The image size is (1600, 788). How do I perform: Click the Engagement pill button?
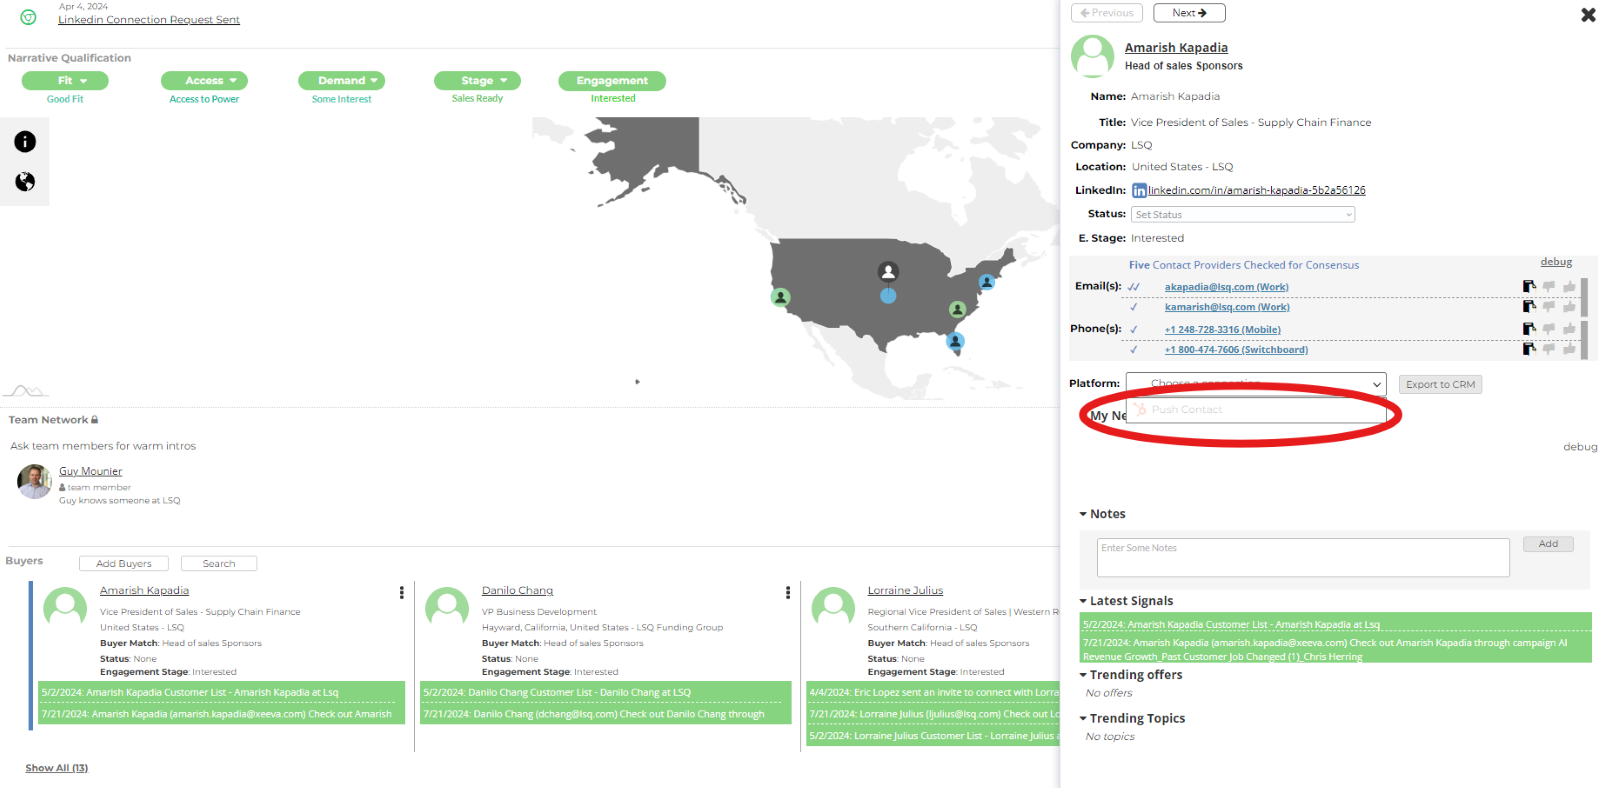tap(612, 81)
